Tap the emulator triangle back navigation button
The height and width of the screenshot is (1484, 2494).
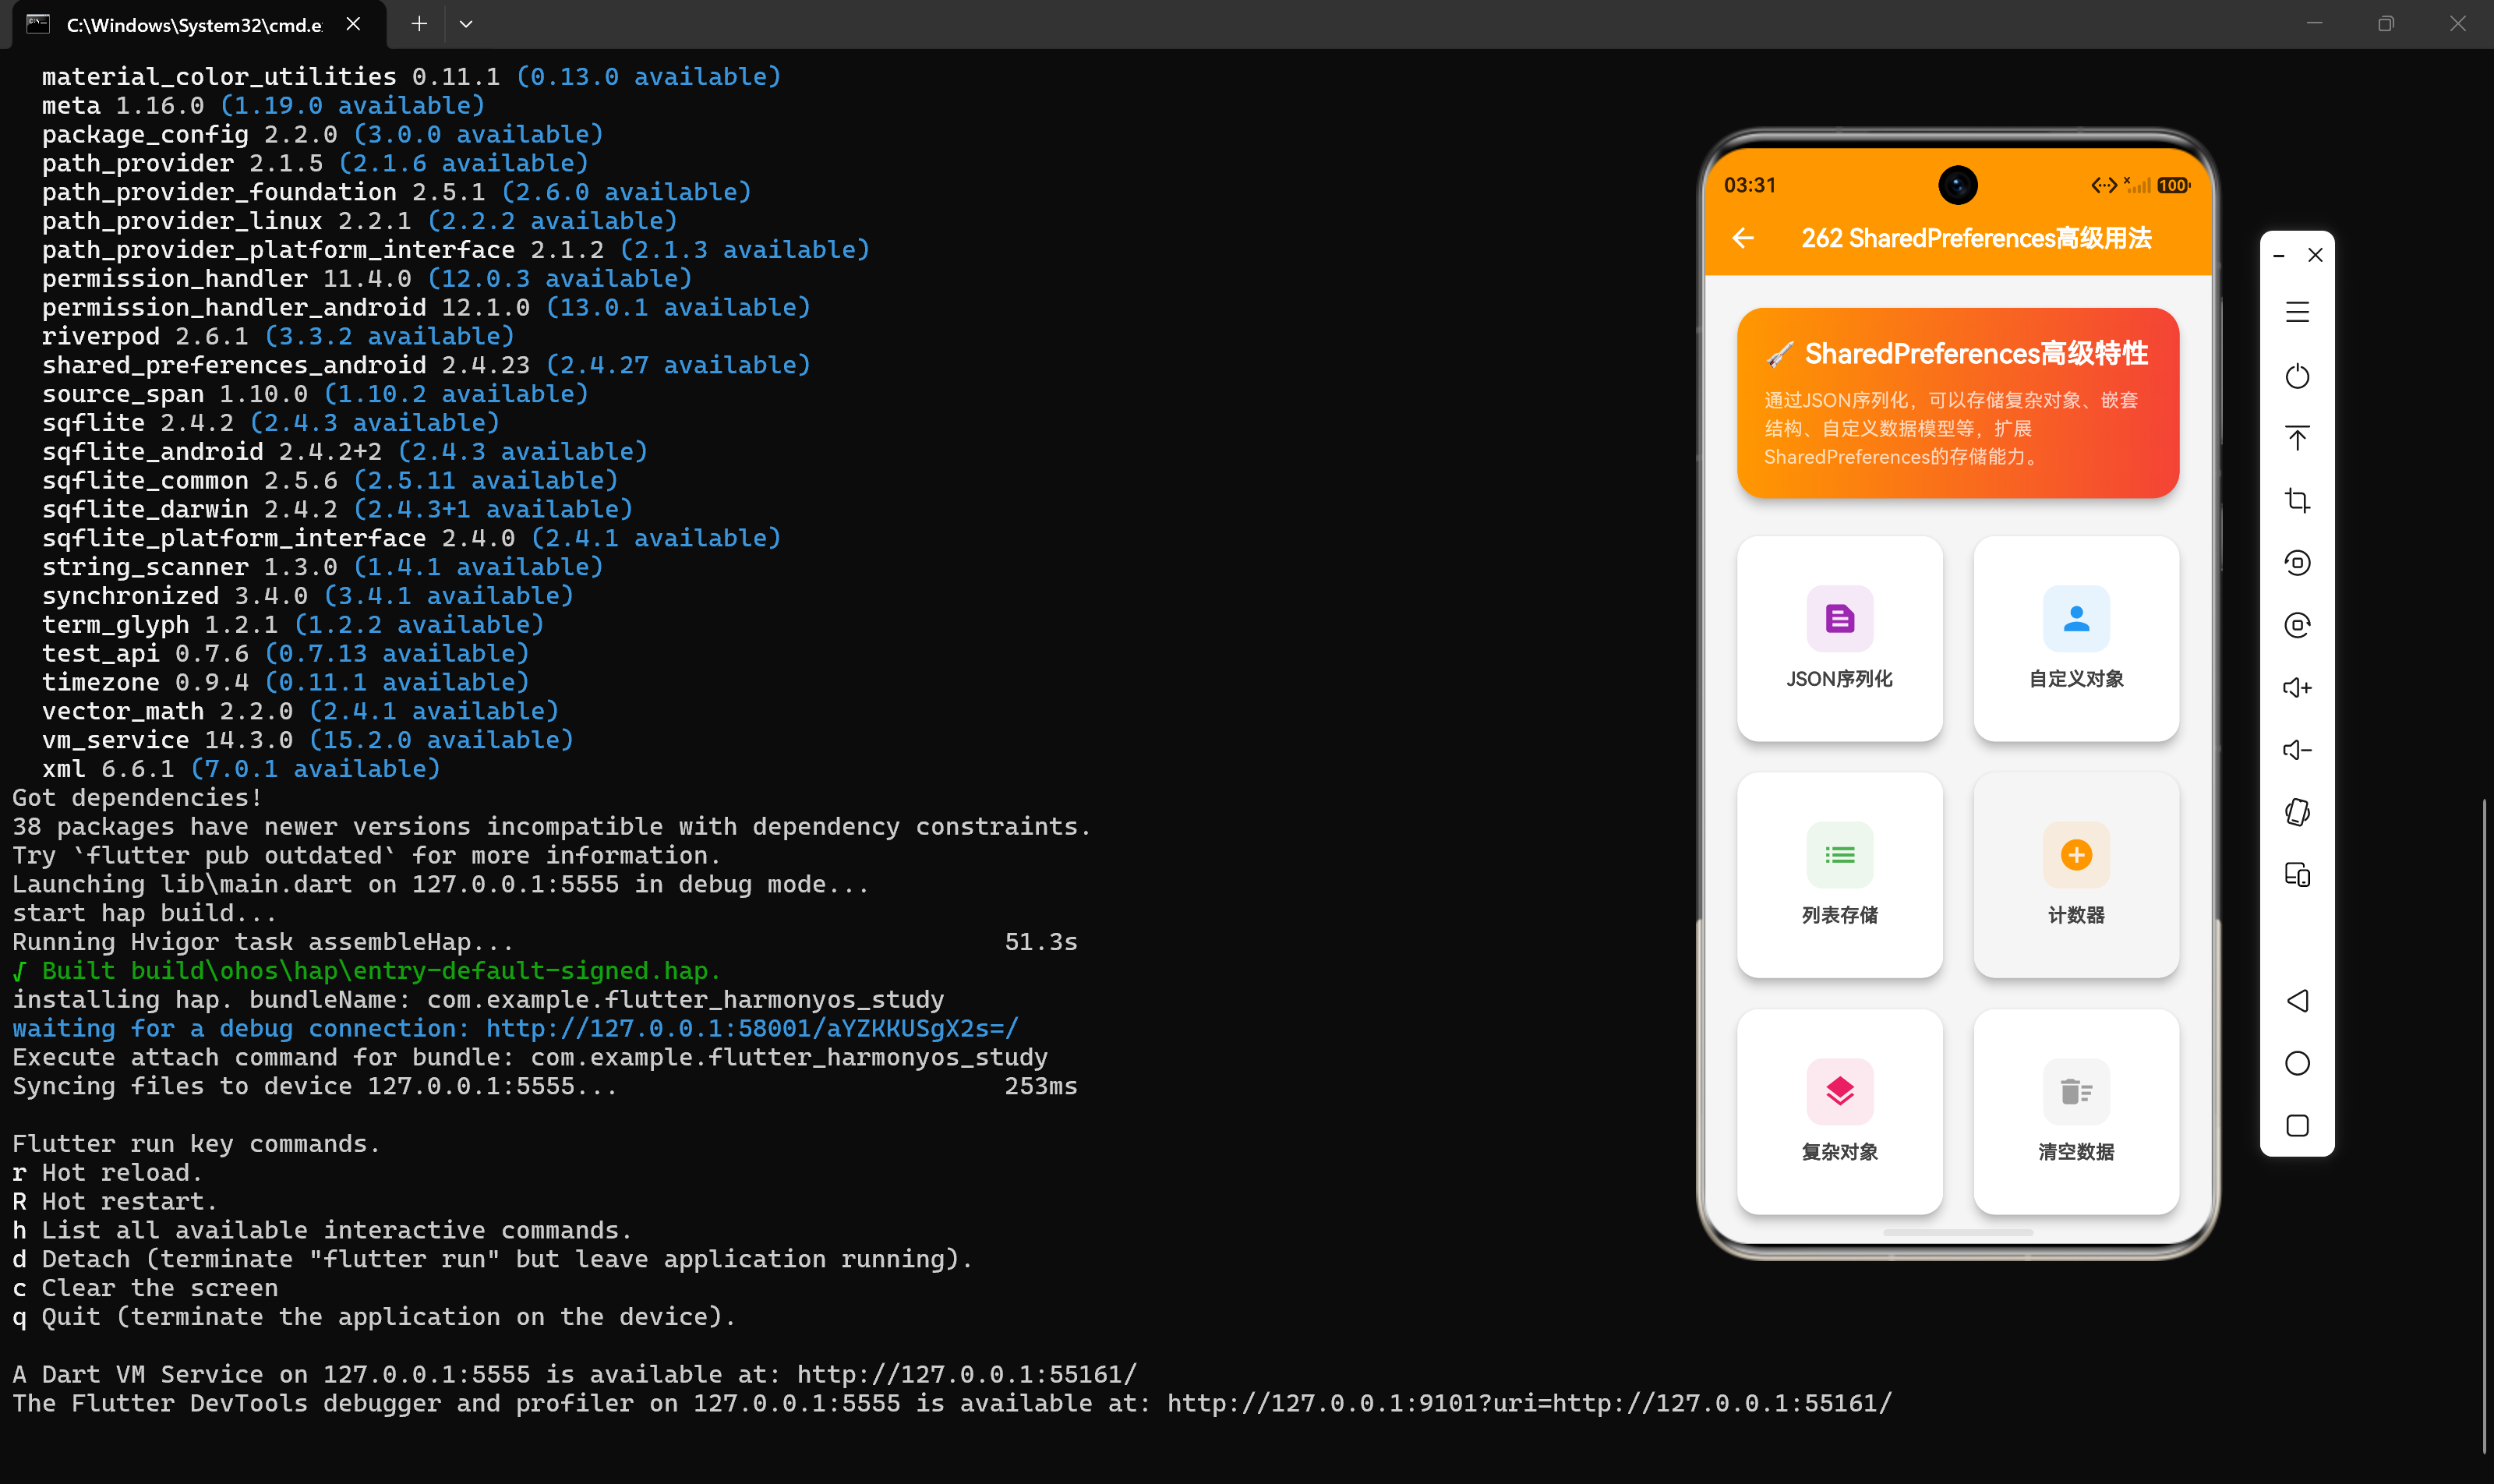pos(2297,1001)
